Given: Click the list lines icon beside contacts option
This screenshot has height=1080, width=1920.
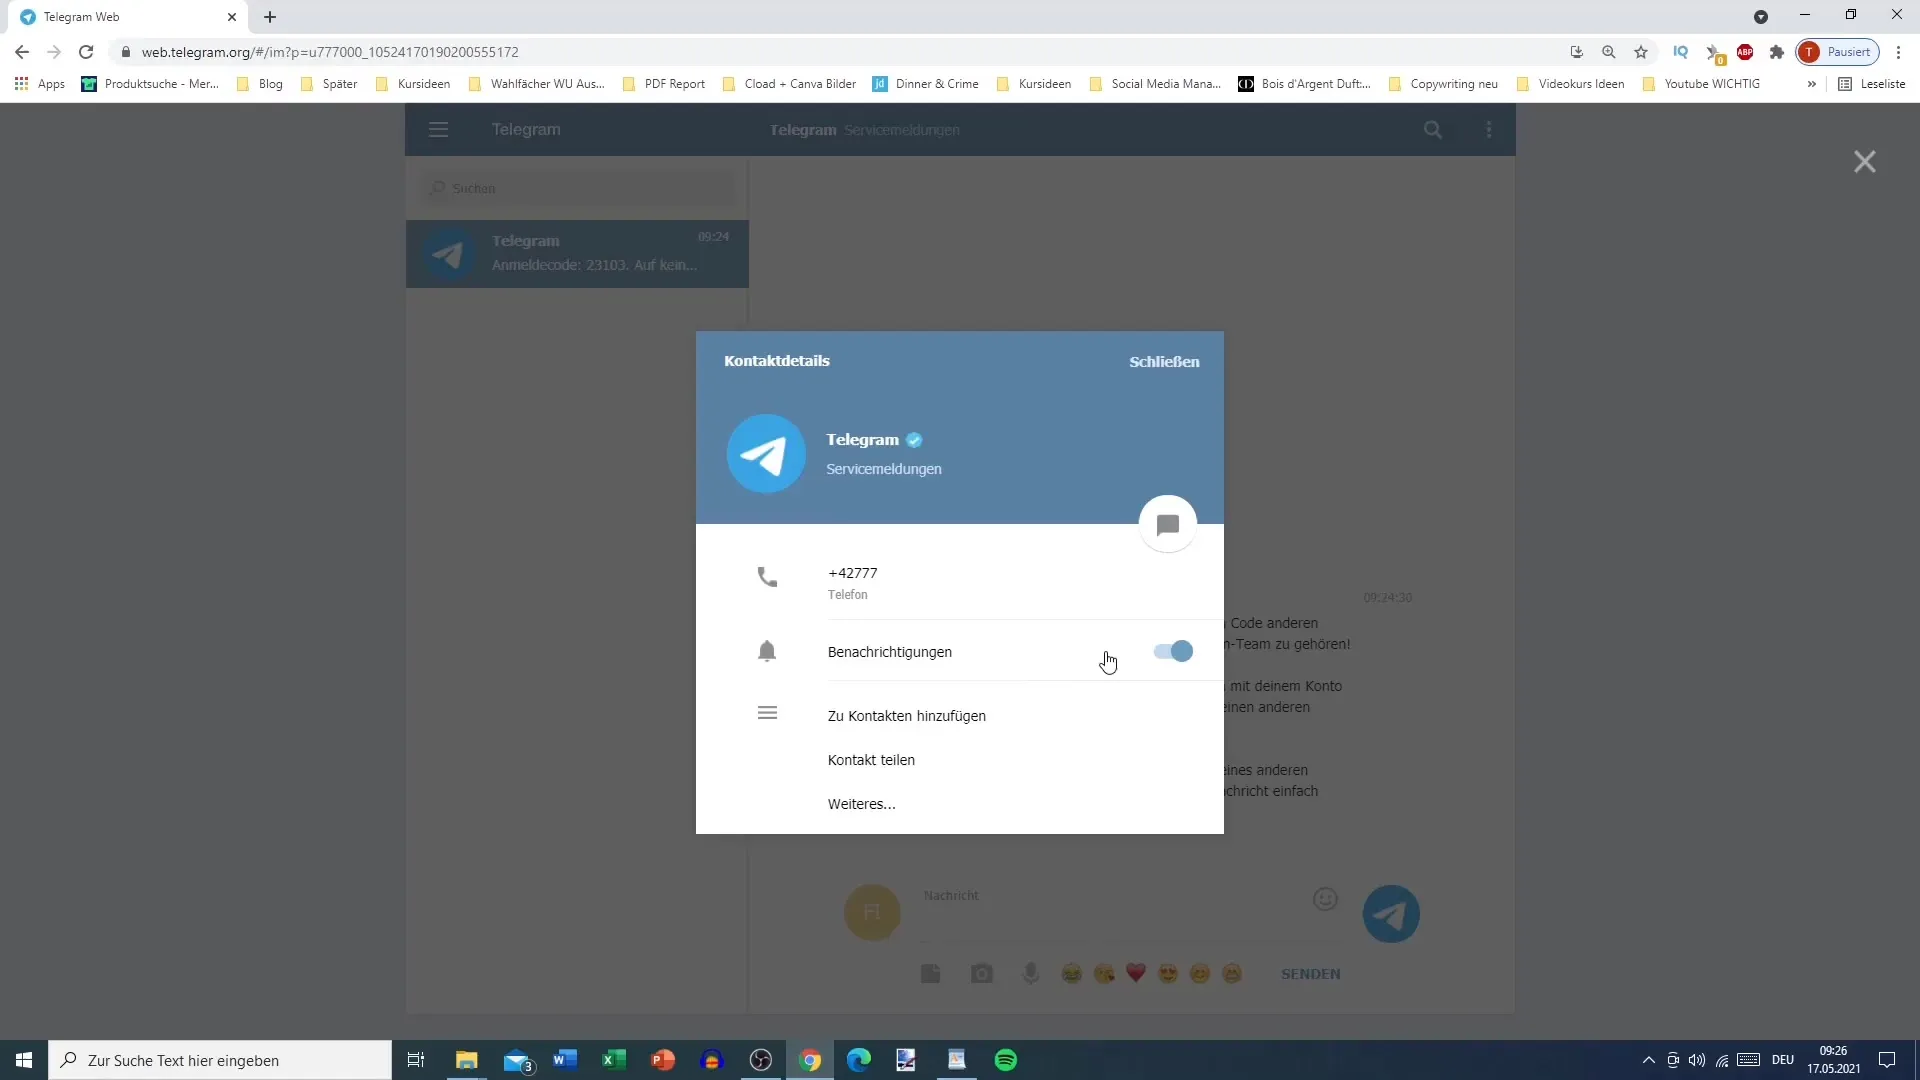Looking at the screenshot, I should pyautogui.click(x=767, y=713).
